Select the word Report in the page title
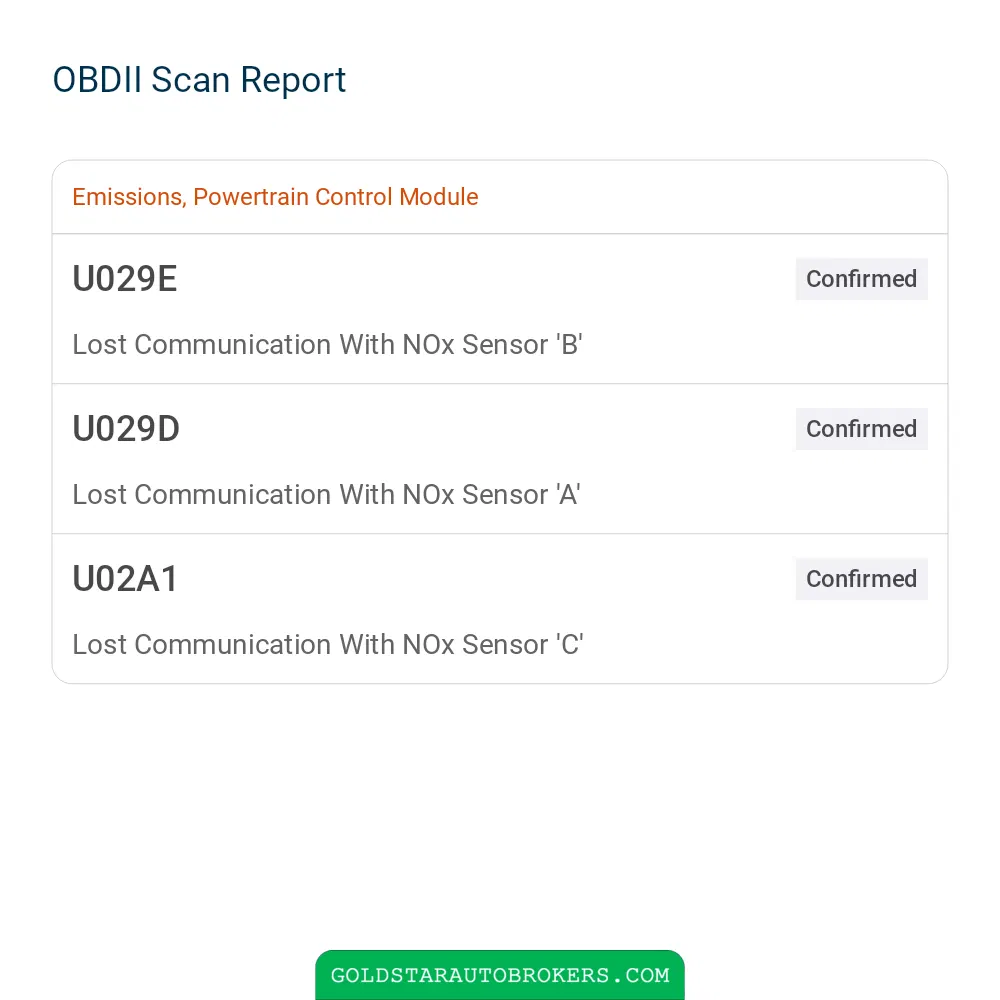1000x1000 pixels. point(293,80)
